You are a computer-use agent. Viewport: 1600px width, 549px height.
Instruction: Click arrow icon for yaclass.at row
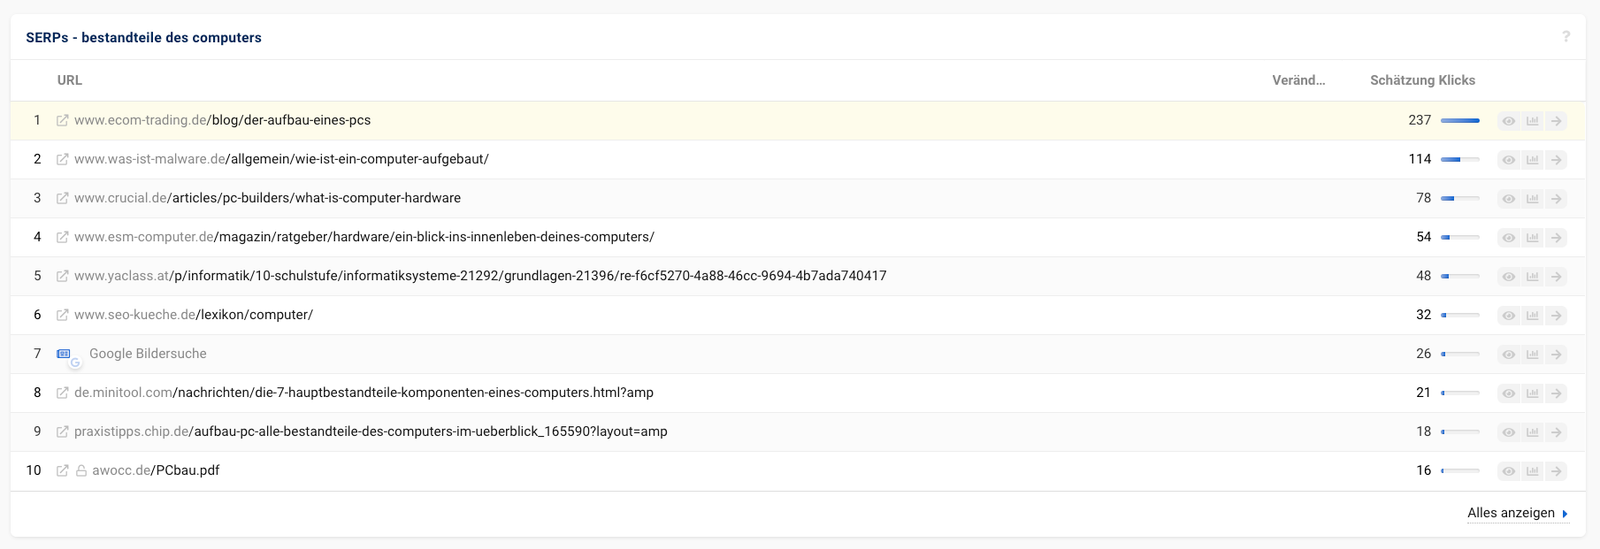1556,277
